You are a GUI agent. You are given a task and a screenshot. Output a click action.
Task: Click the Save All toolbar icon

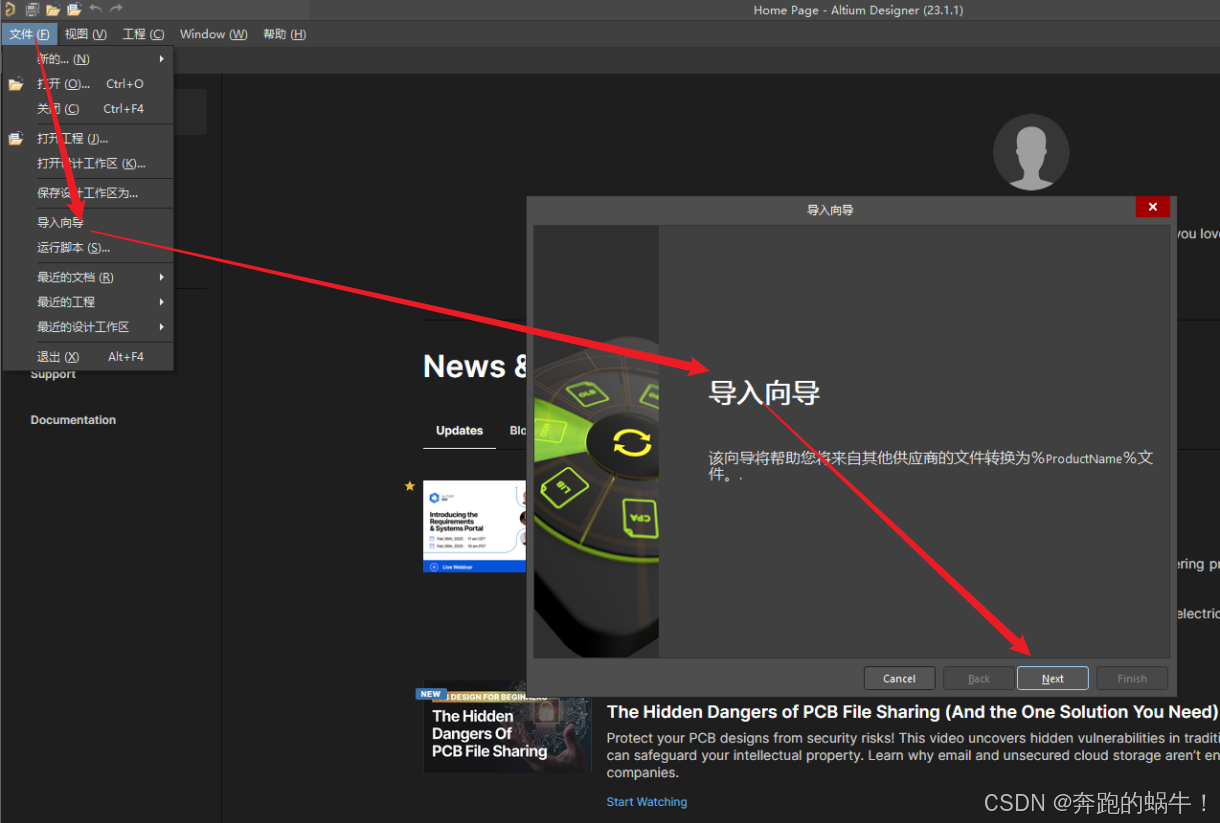(32, 9)
